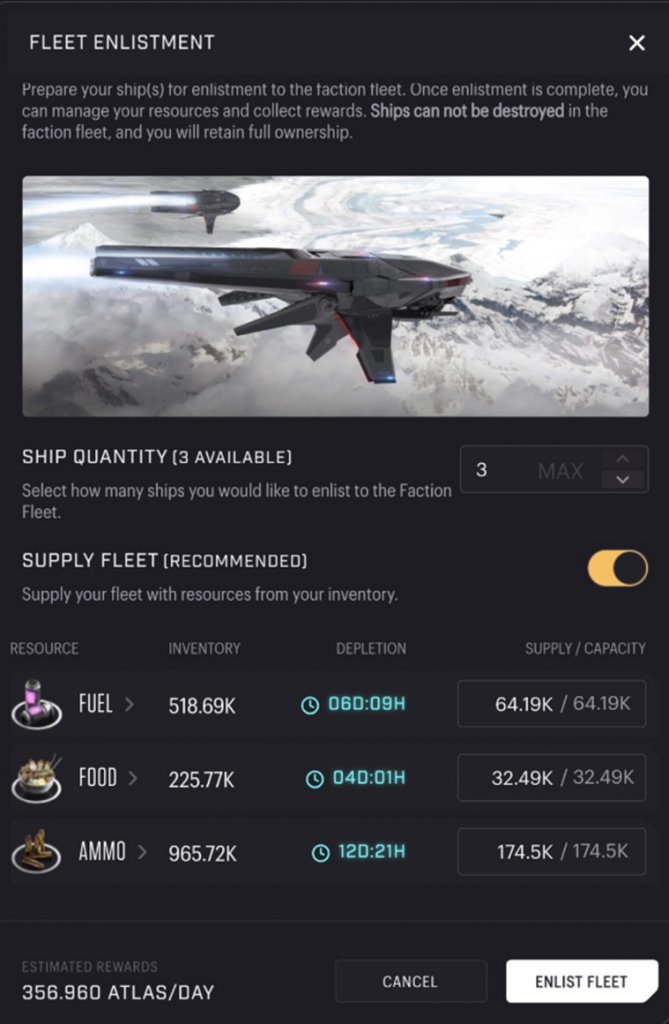This screenshot has height=1024, width=669.
Task: Close the Fleet Enlistment dialog
Action: [637, 43]
